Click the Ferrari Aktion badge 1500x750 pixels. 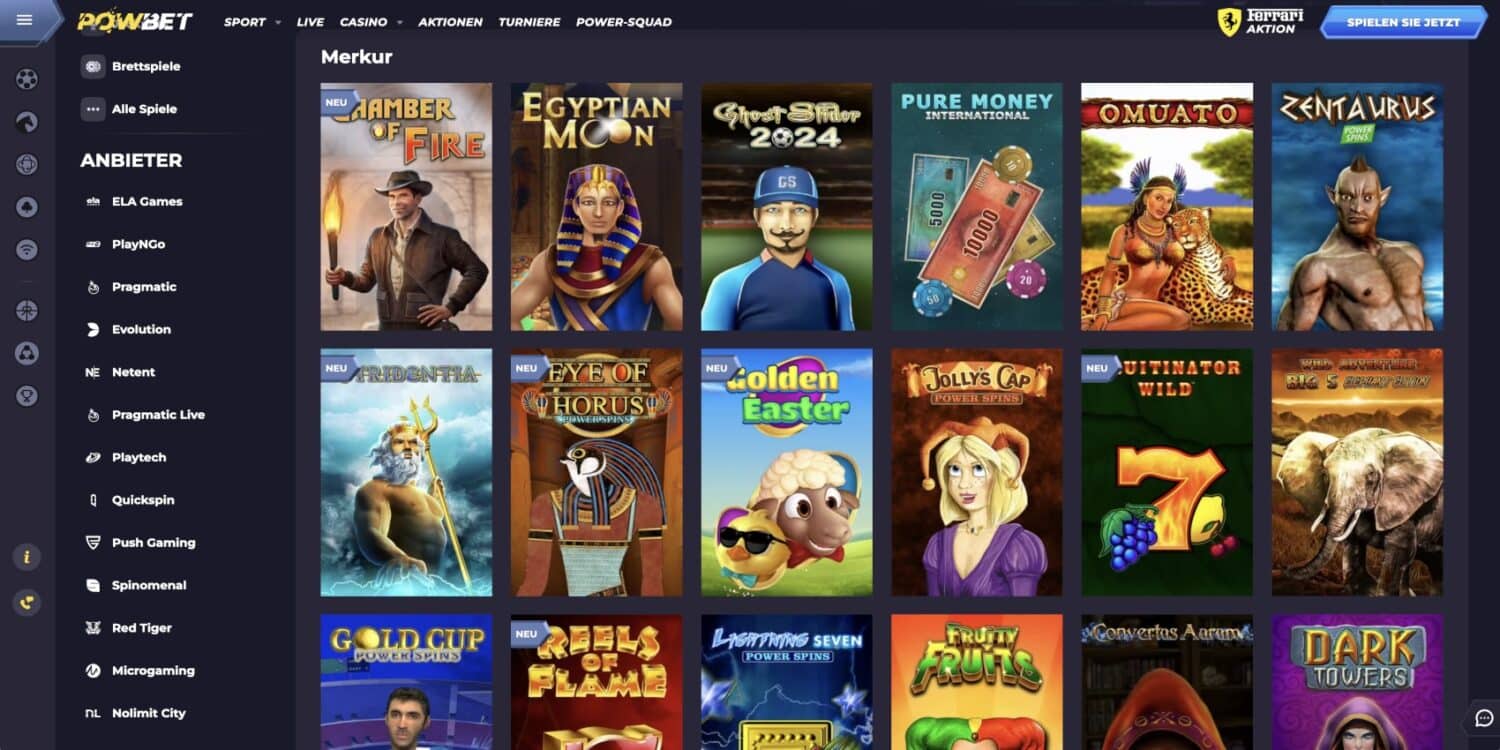tap(1260, 22)
